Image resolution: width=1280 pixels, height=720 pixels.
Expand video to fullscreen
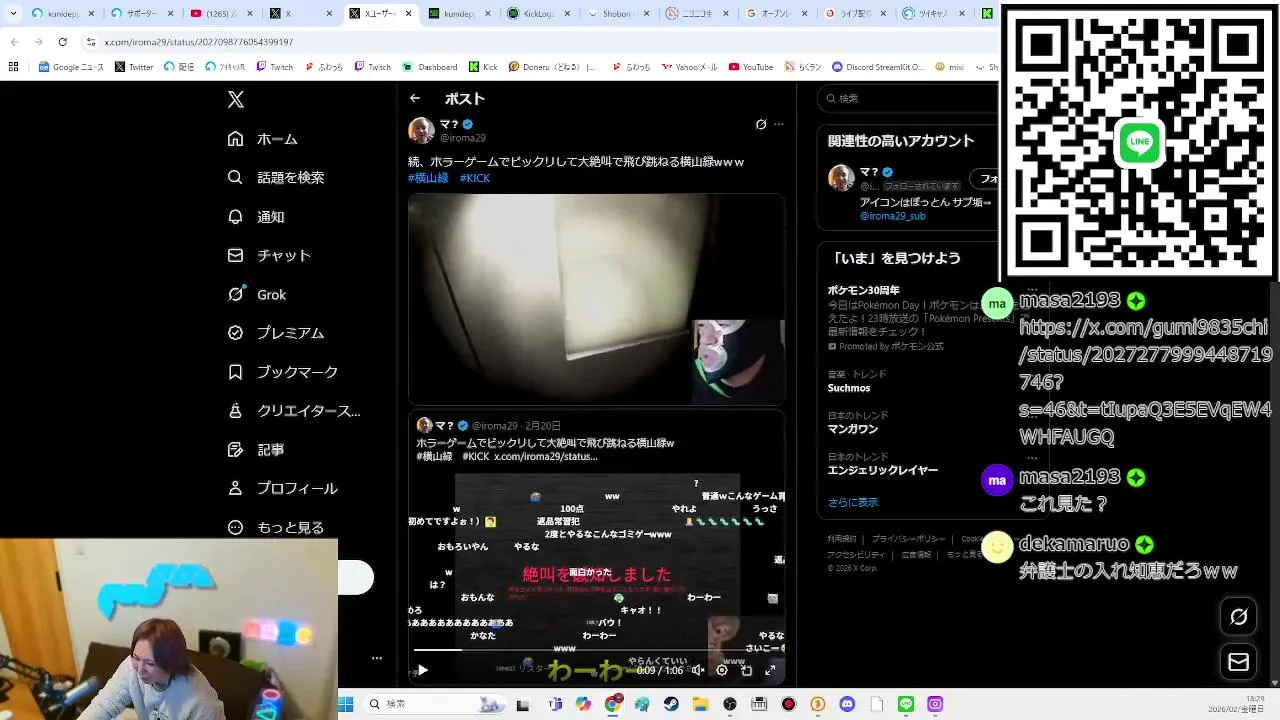[770, 670]
